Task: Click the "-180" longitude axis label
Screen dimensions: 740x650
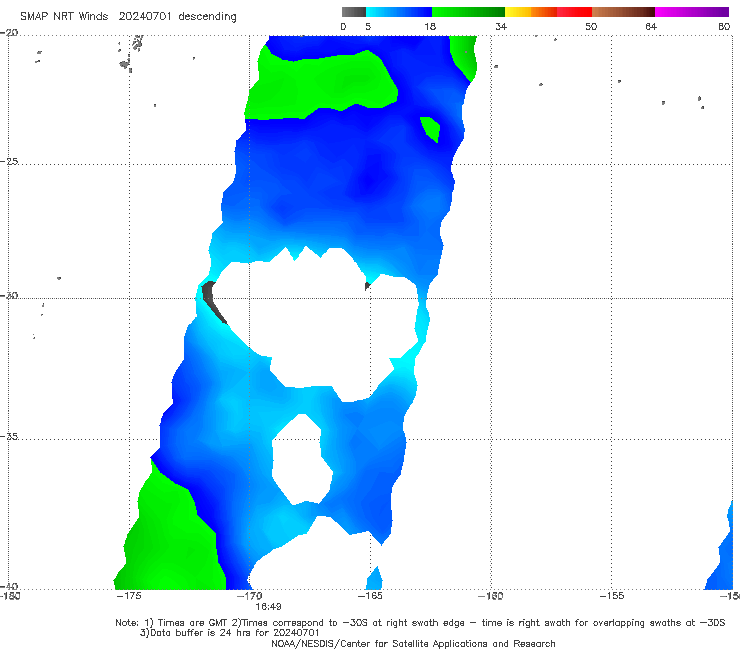Action: [x=10, y=596]
